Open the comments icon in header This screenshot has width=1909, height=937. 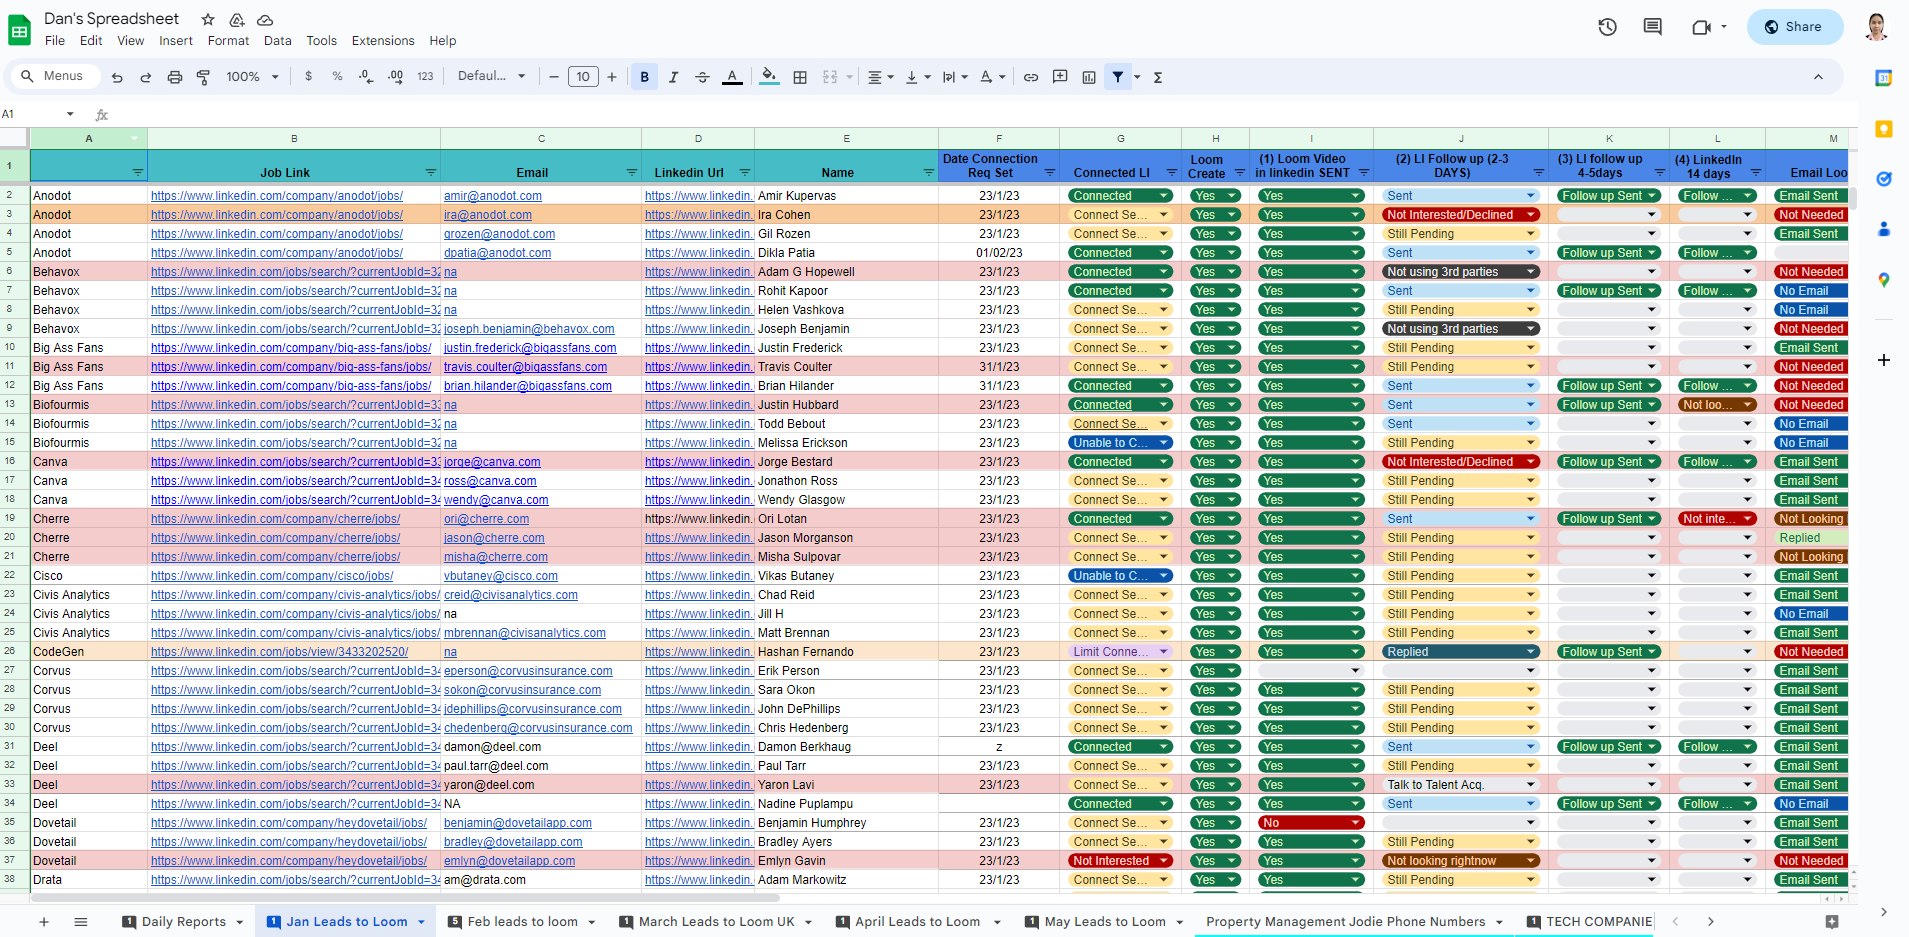1652,27
